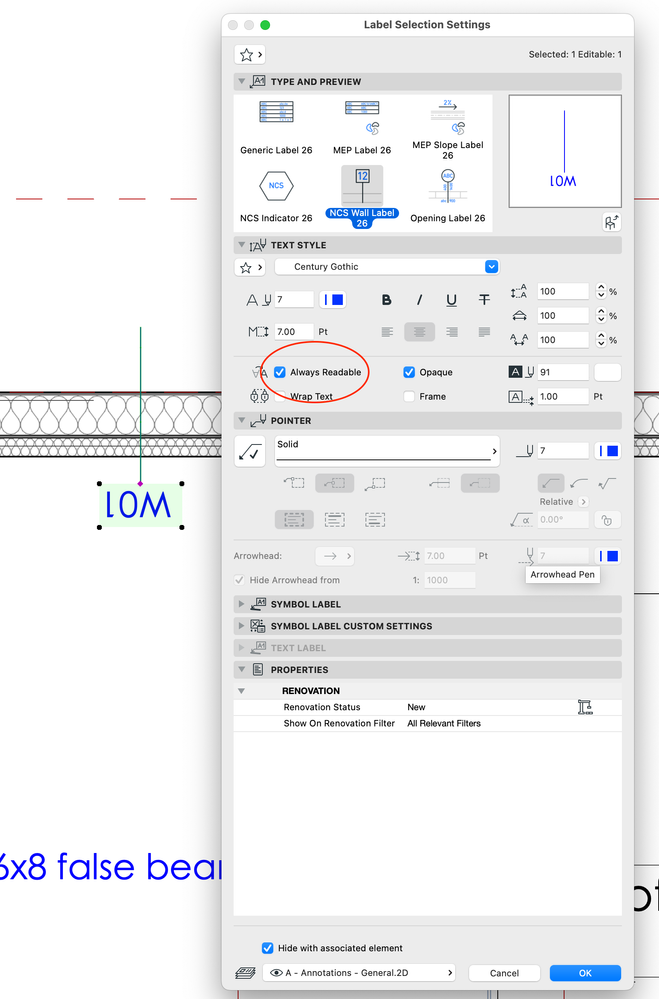Screen dimensions: 659x999
Task: Collapse the RENOVATION group
Action: coord(242,691)
